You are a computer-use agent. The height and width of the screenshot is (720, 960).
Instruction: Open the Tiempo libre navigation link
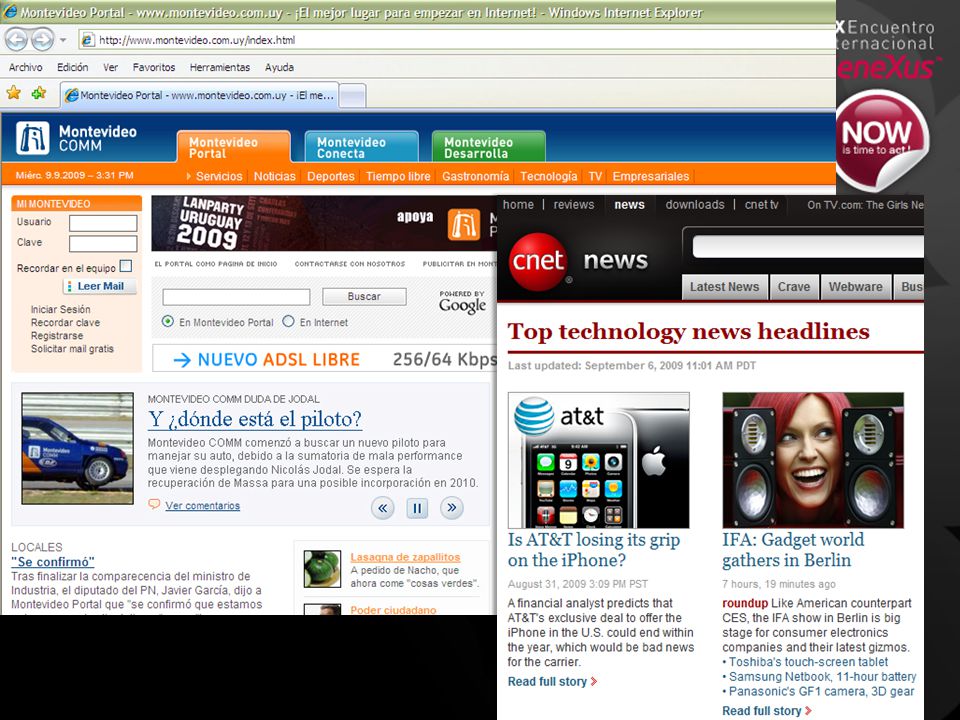click(398, 176)
